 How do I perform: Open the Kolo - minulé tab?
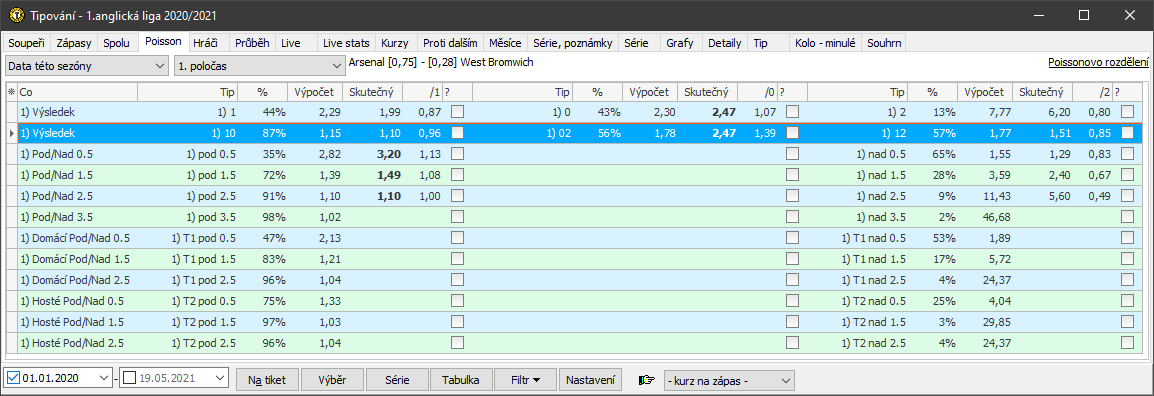824,43
